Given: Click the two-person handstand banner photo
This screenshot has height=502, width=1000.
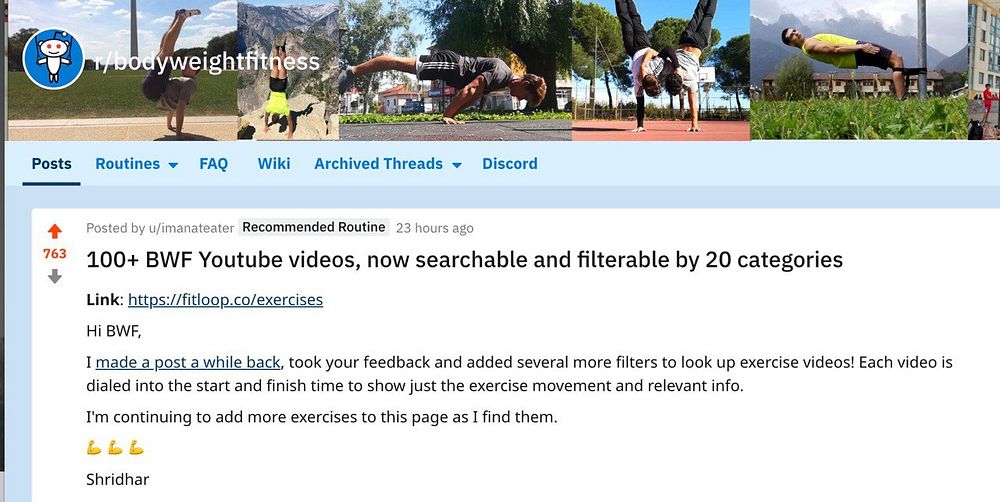Looking at the screenshot, I should pyautogui.click(x=661, y=70).
